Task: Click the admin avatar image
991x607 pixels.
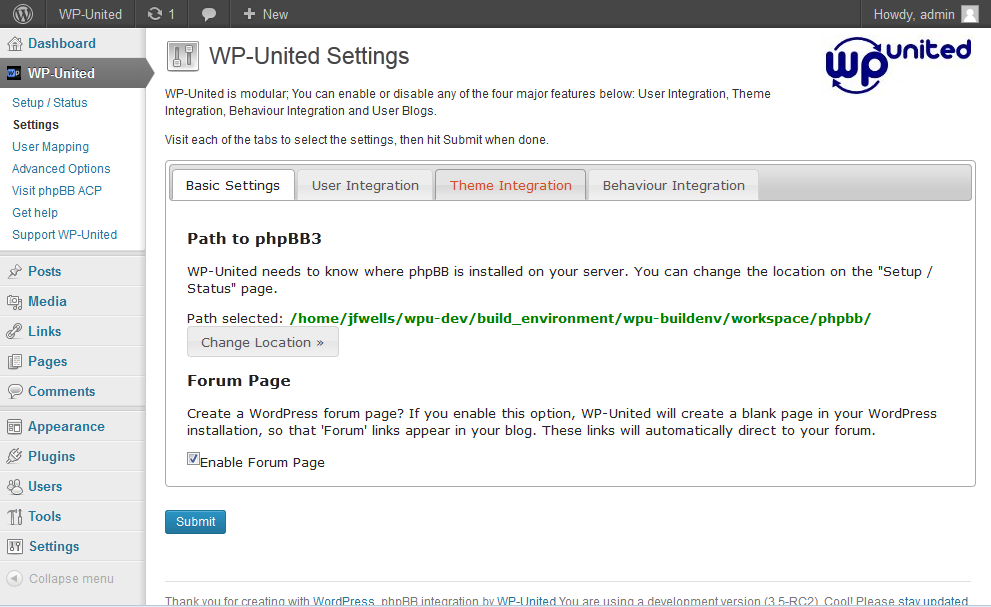Action: tap(970, 14)
